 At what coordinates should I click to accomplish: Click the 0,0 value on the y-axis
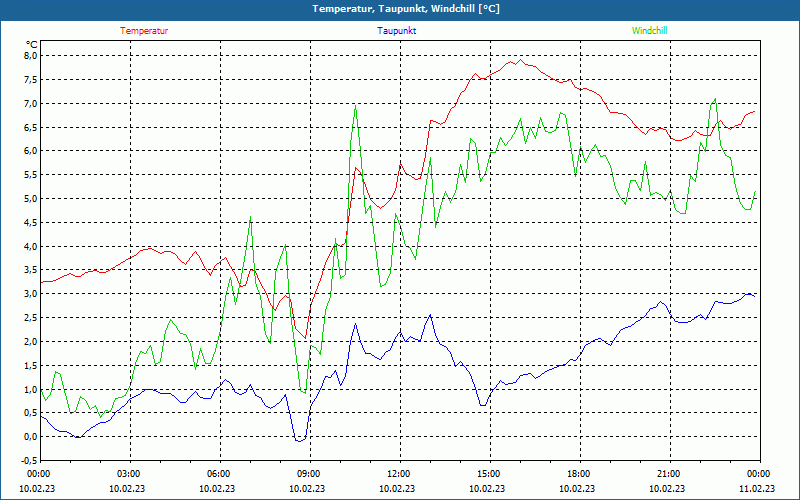point(30,437)
